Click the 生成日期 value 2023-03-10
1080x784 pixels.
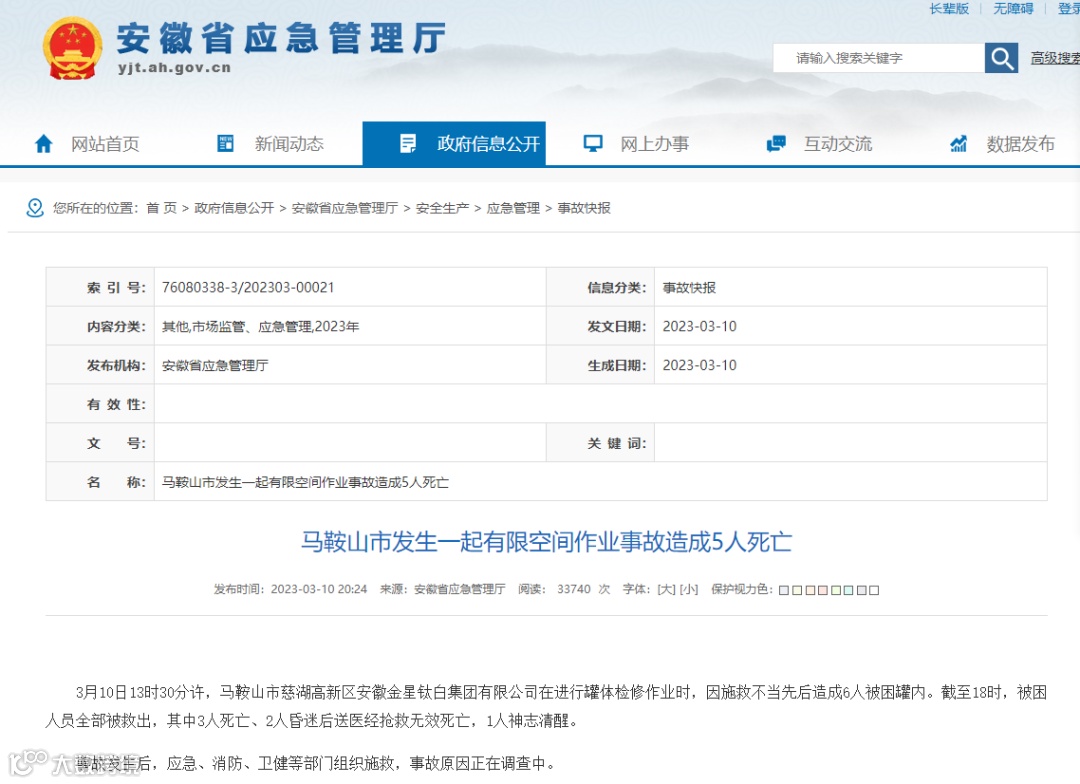[x=699, y=365]
